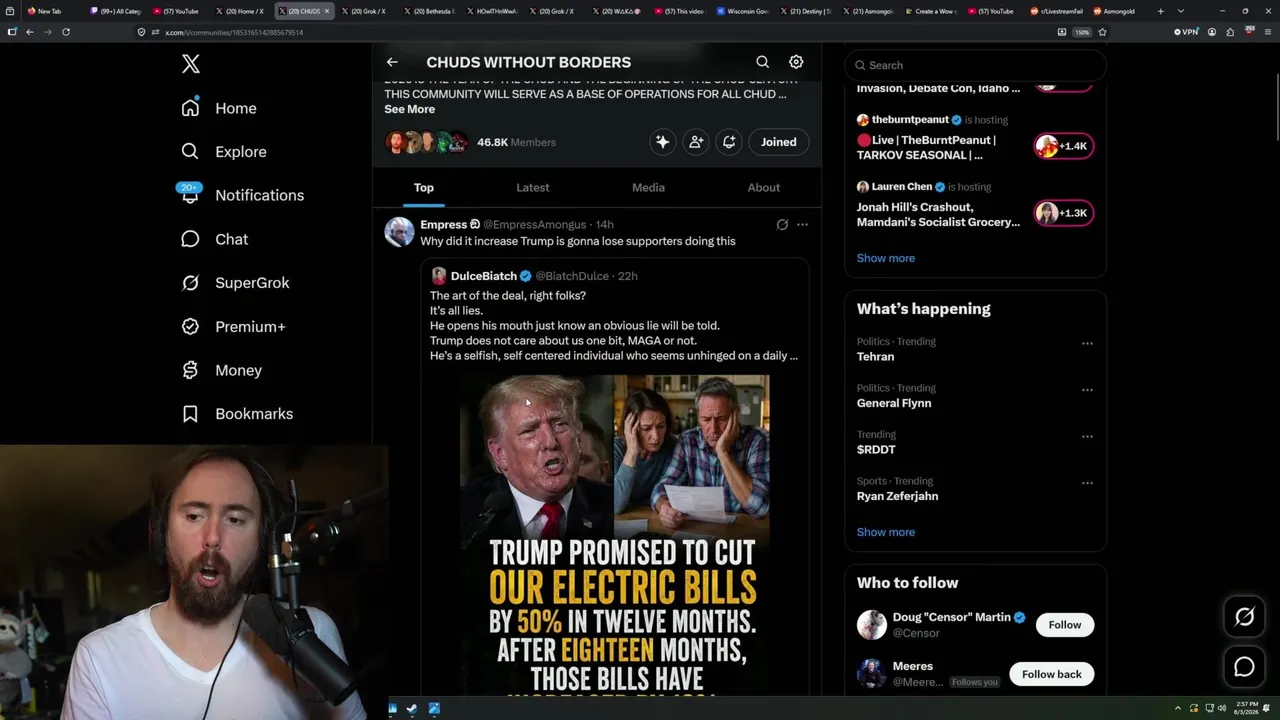Toggle the browser VPN button
1280x720 pixels.
point(1186,32)
